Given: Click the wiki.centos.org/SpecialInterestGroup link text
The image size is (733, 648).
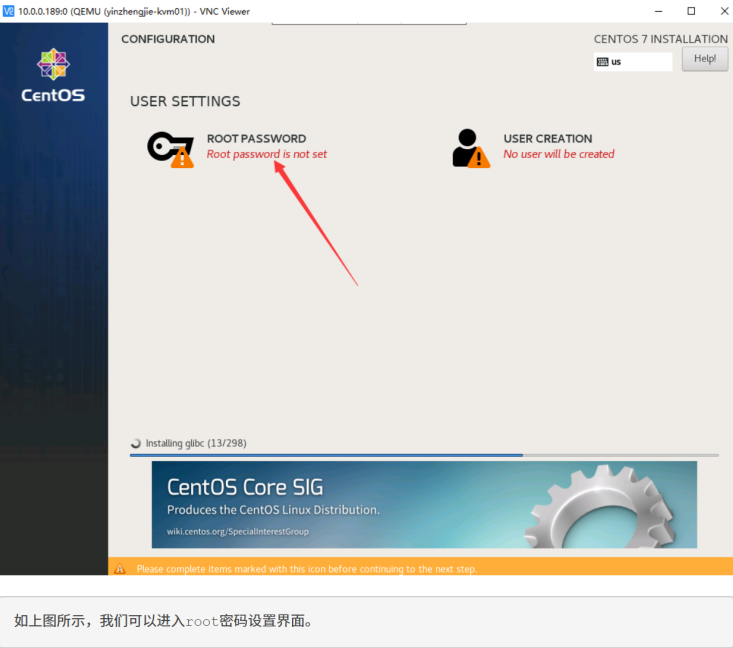Looking at the screenshot, I should pos(237,532).
